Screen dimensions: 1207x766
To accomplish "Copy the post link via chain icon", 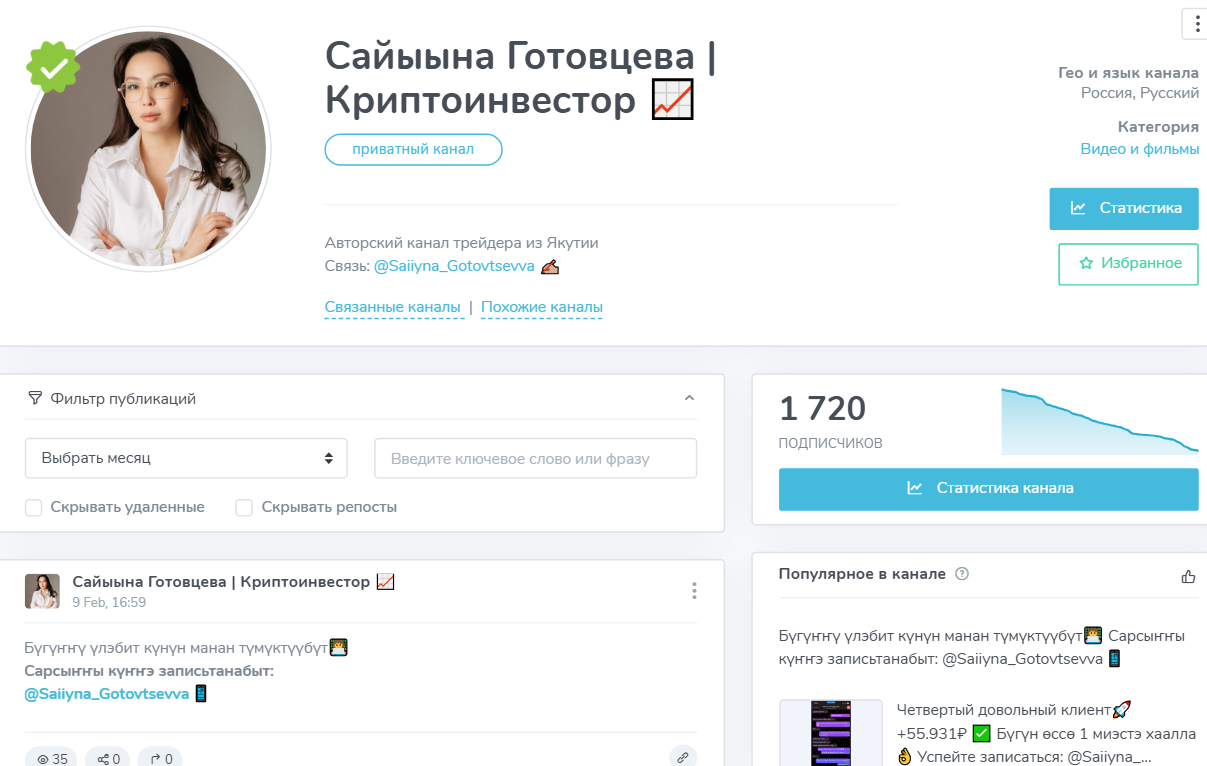I will tap(683, 758).
